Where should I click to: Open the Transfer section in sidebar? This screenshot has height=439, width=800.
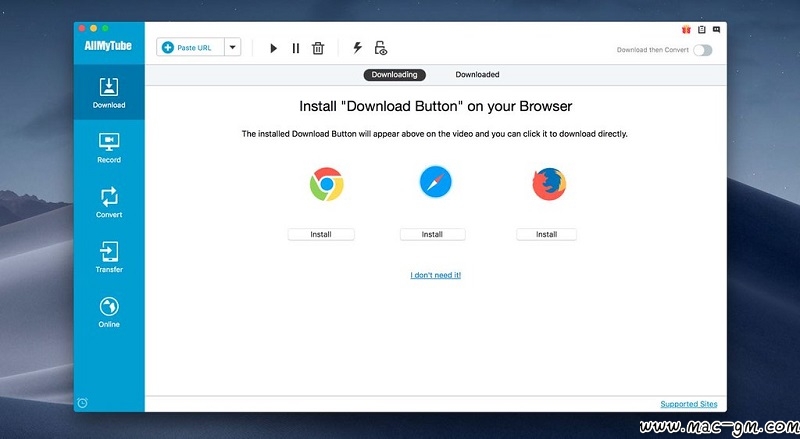[109, 257]
